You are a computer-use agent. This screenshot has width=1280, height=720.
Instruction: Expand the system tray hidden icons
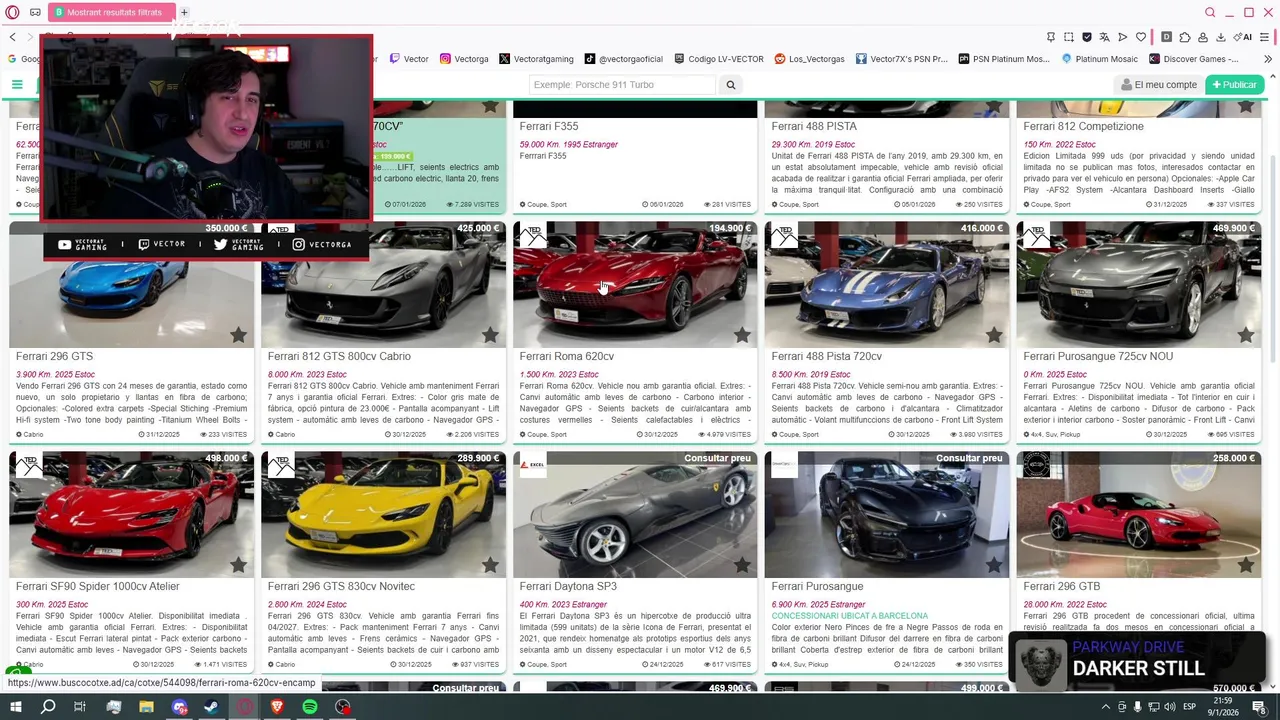[1106, 707]
